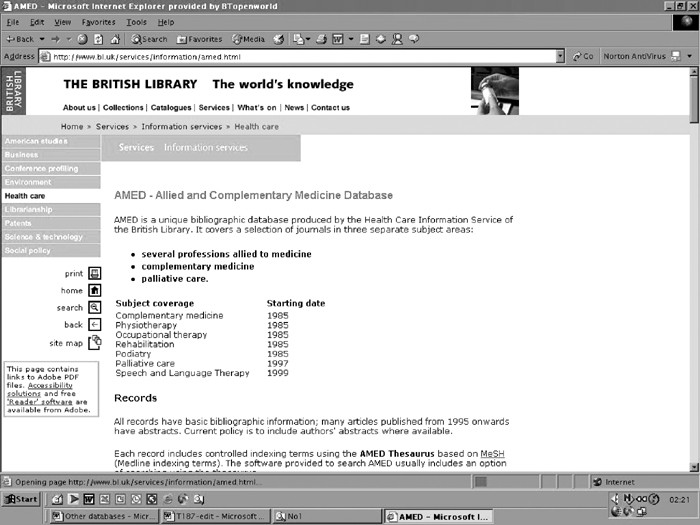Open the Media pane from the toolbar

click(x=248, y=39)
